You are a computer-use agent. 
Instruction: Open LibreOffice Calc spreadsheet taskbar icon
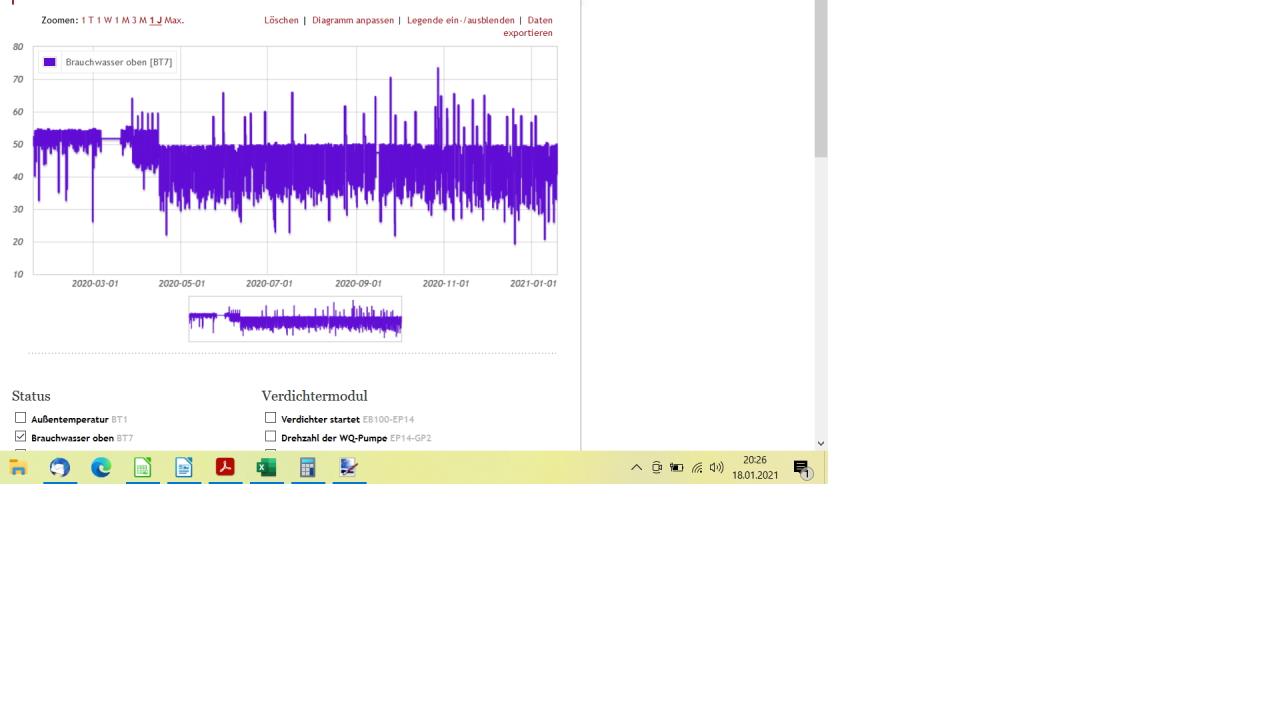(143, 467)
